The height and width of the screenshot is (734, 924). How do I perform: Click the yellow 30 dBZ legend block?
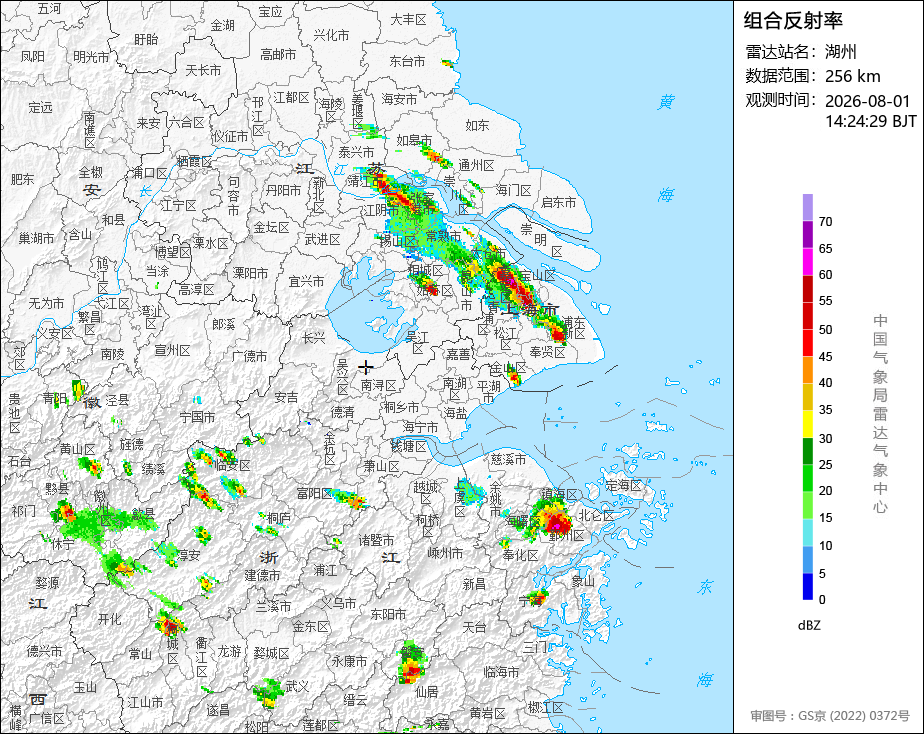(x=808, y=424)
